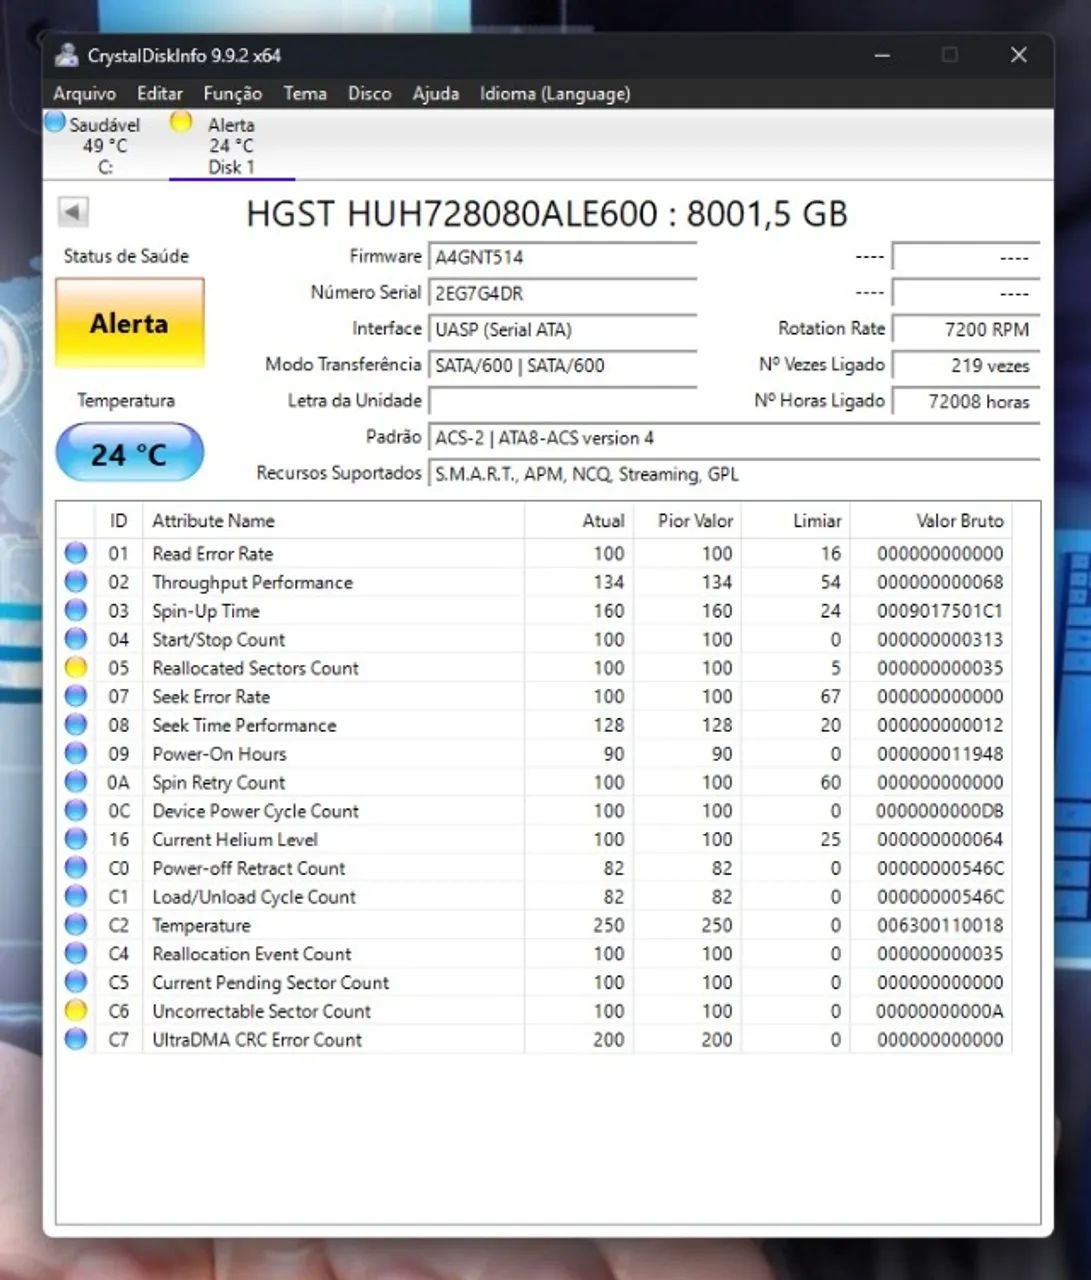Click the blue status icon for Read Error Rate
This screenshot has height=1280, width=1091.
[x=76, y=553]
